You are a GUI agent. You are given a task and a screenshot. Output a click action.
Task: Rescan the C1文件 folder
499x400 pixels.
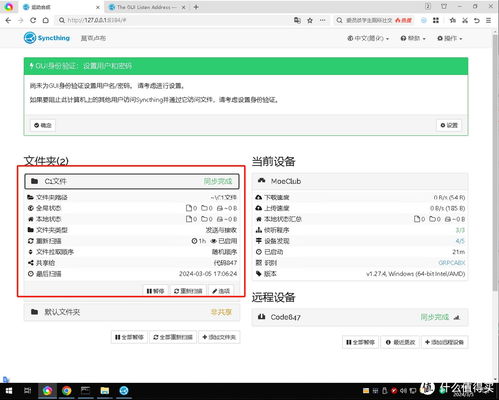(188, 291)
